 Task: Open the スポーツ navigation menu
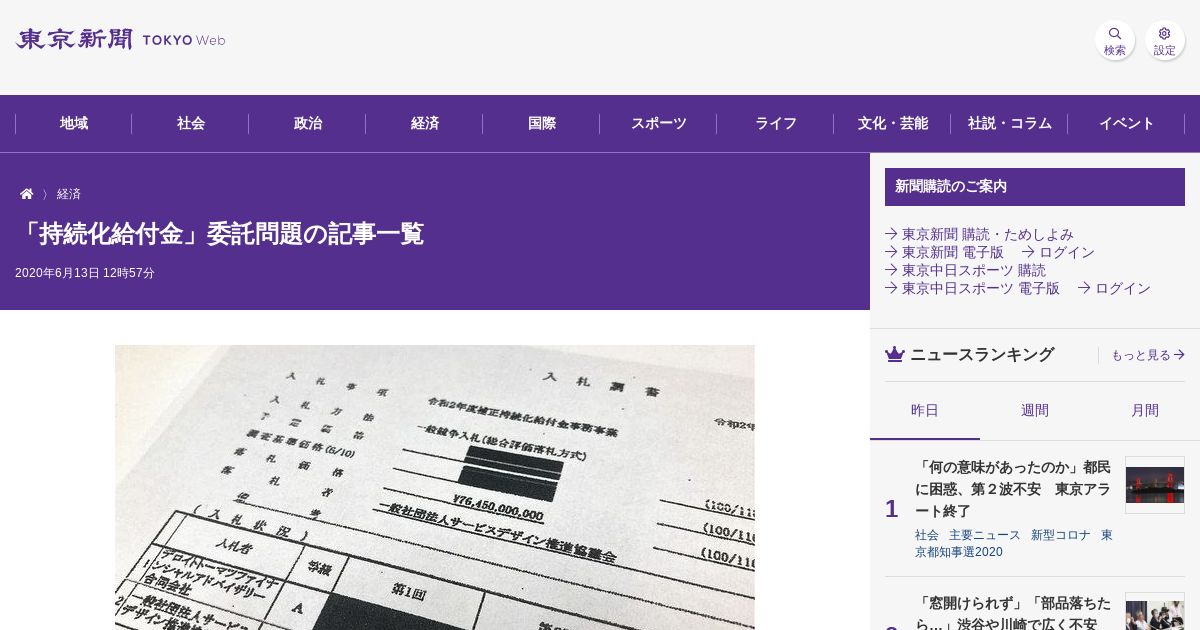659,123
